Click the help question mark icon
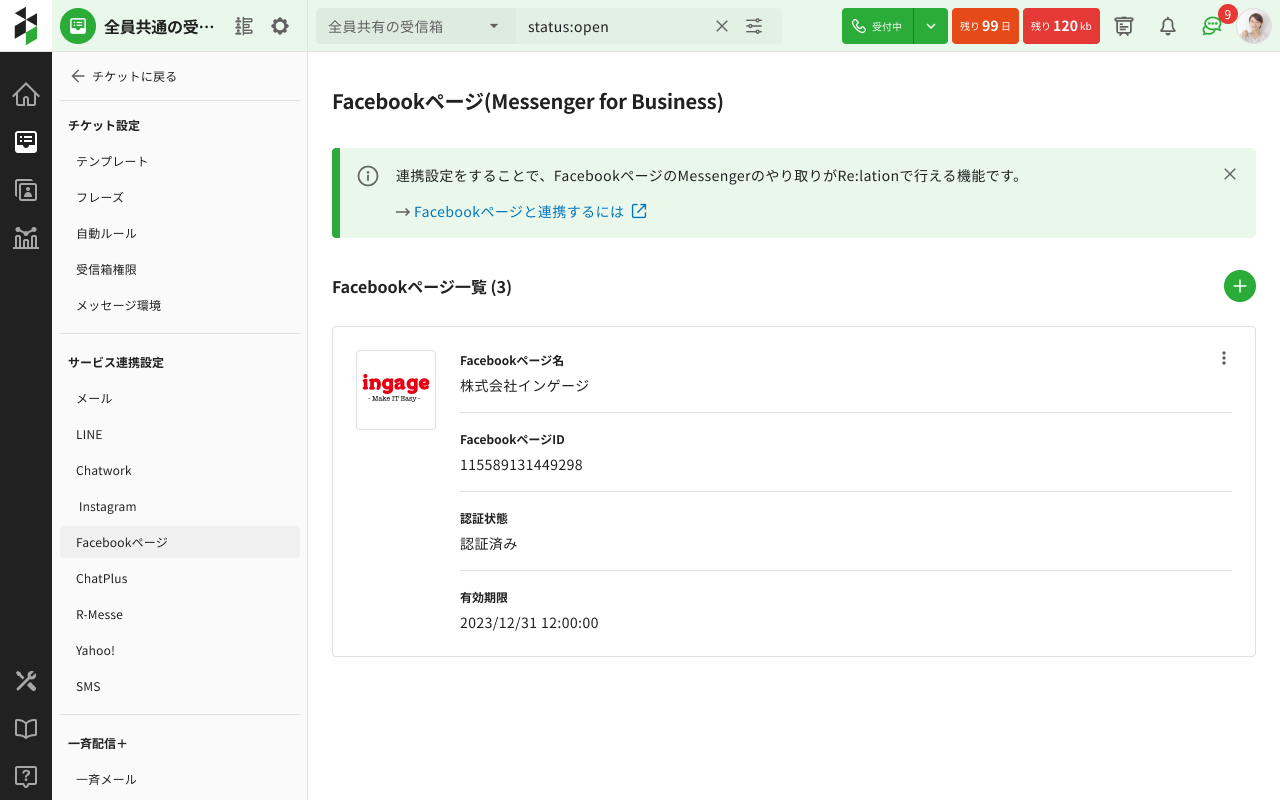This screenshot has height=800, width=1280. point(26,776)
